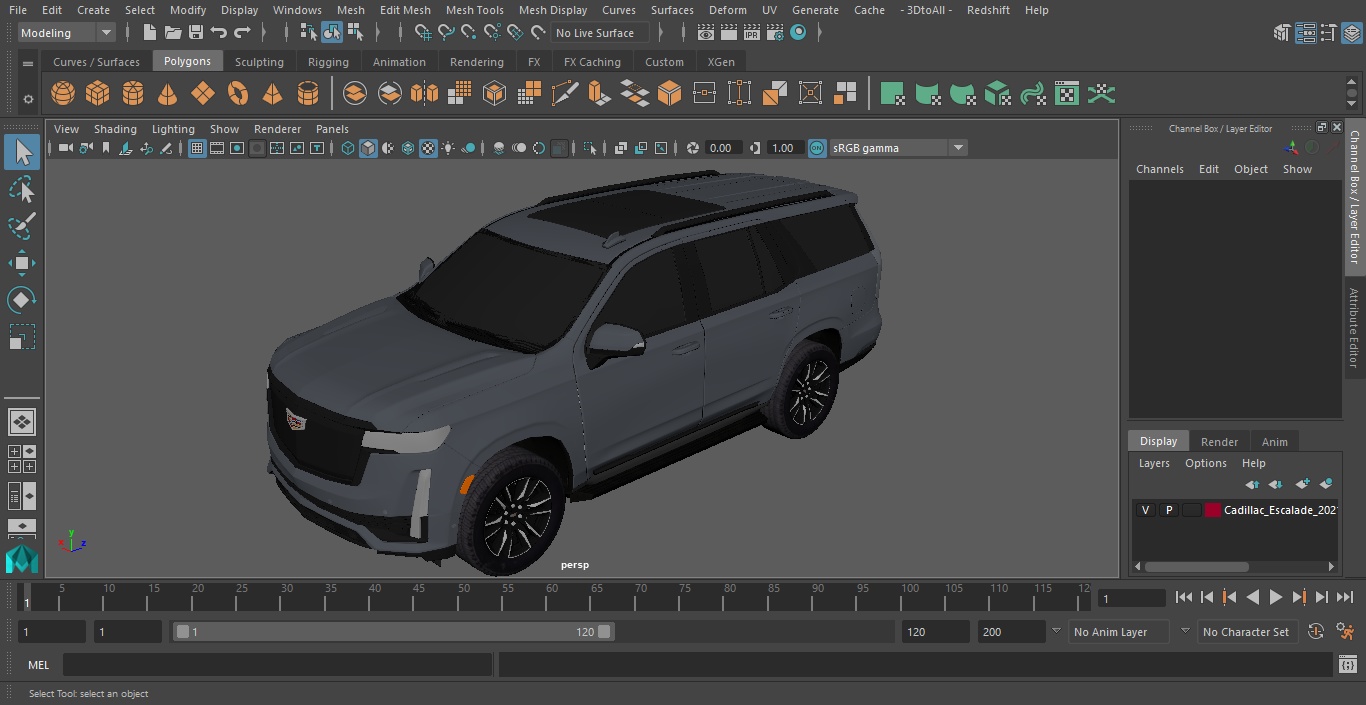Open the UV Editor checker window icon
Screen dimensions: 1366x705
click(x=1067, y=94)
